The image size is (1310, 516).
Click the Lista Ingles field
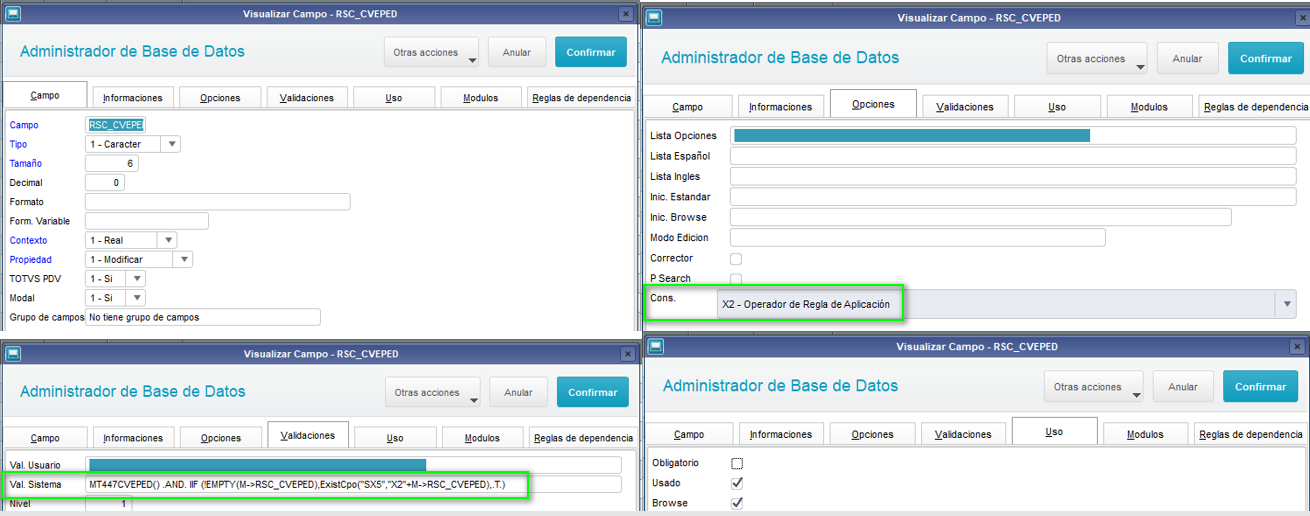click(x=1013, y=176)
